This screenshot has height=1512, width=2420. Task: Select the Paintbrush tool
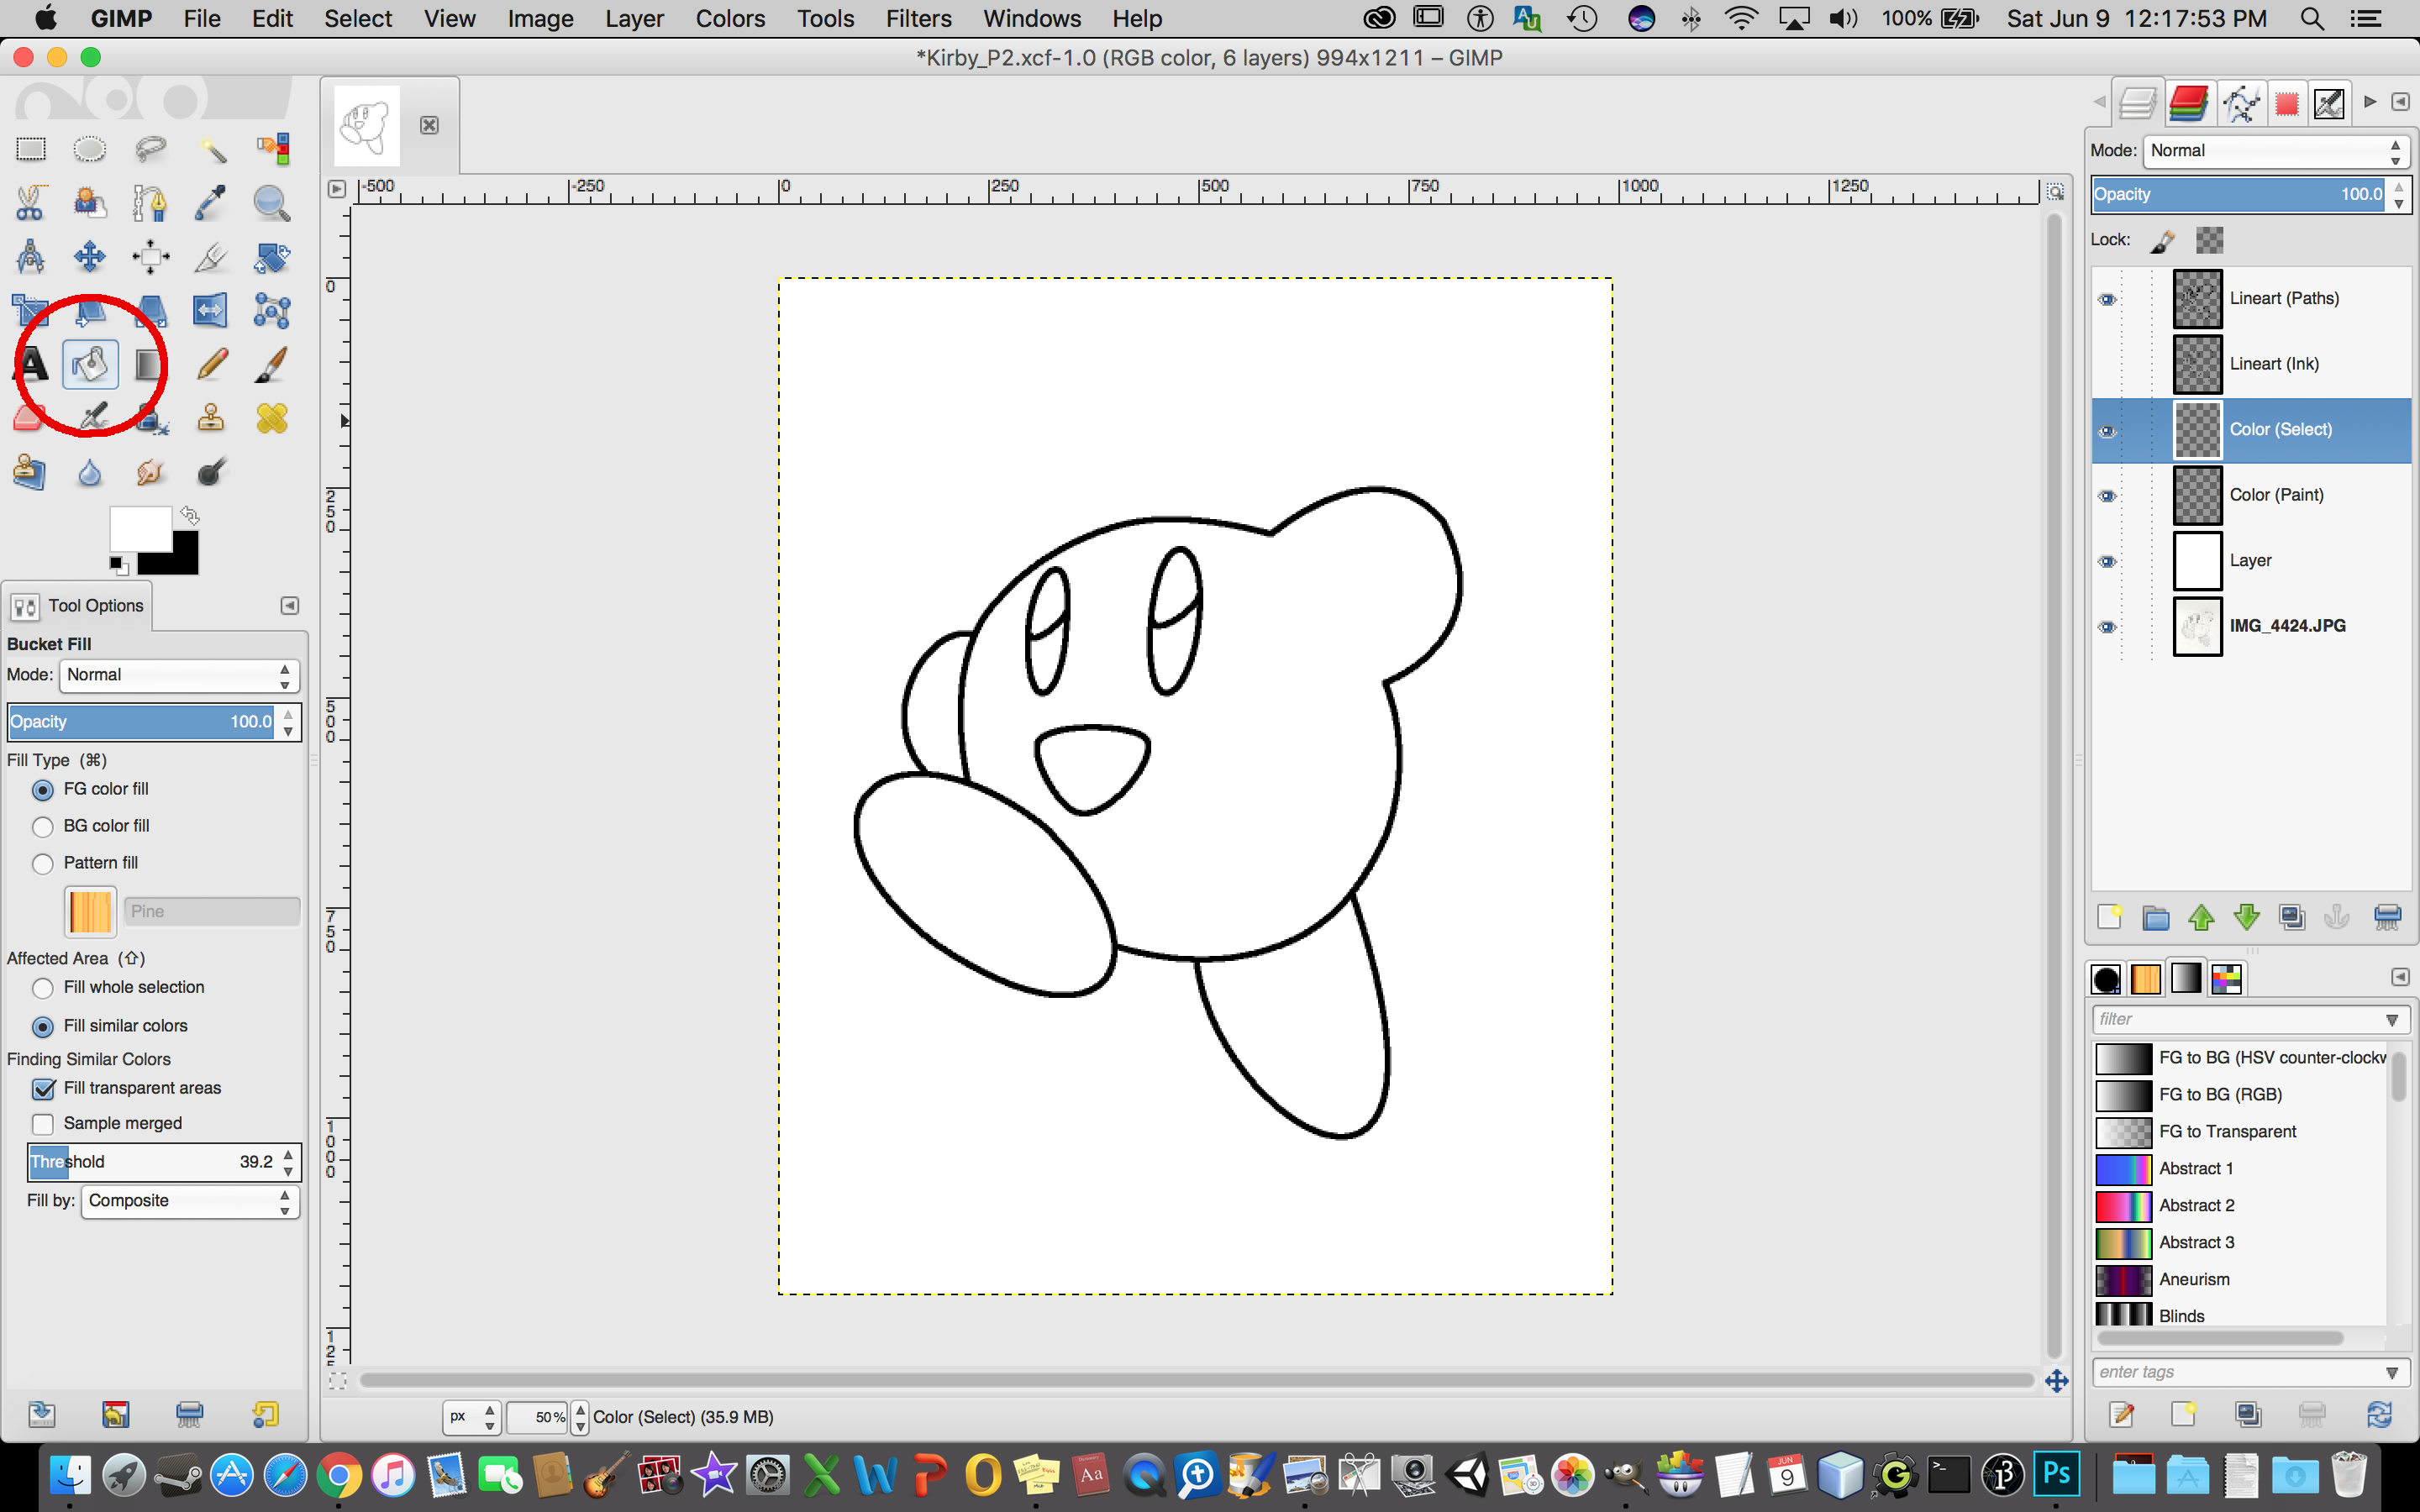(271, 365)
